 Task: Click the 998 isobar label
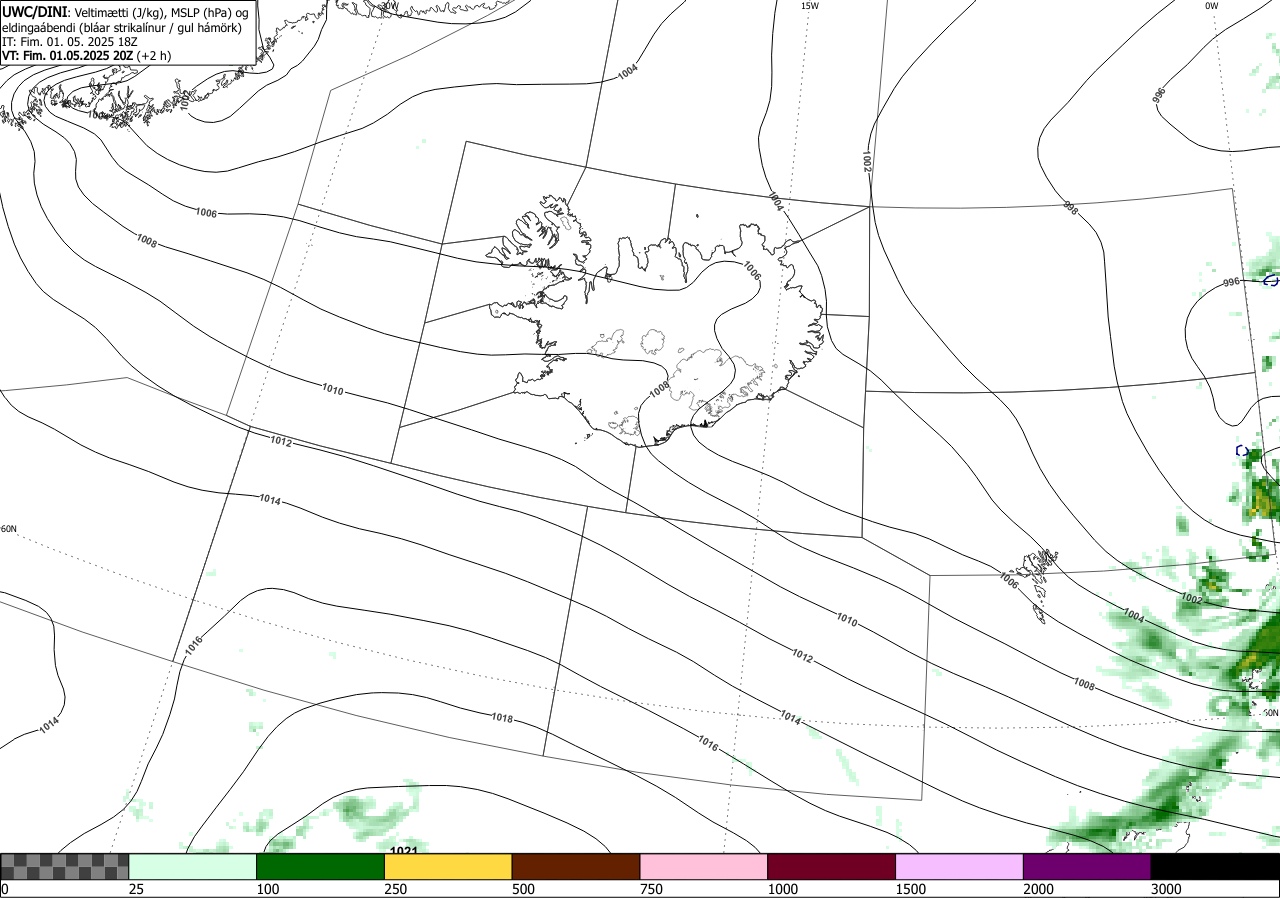point(1070,207)
